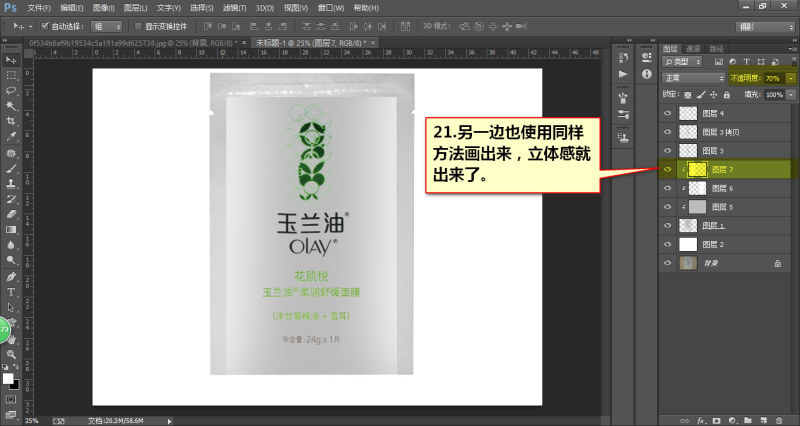Select the Crop tool
Screen dimensions: 800x426
click(x=11, y=121)
